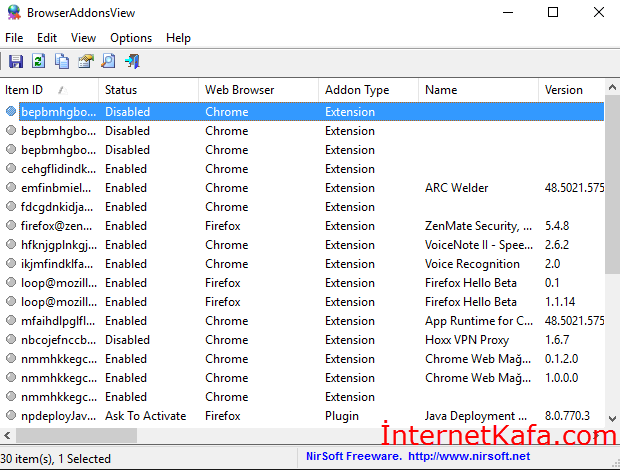
Task: Click the row icon for emfinbmiel item
Action: click(11, 188)
